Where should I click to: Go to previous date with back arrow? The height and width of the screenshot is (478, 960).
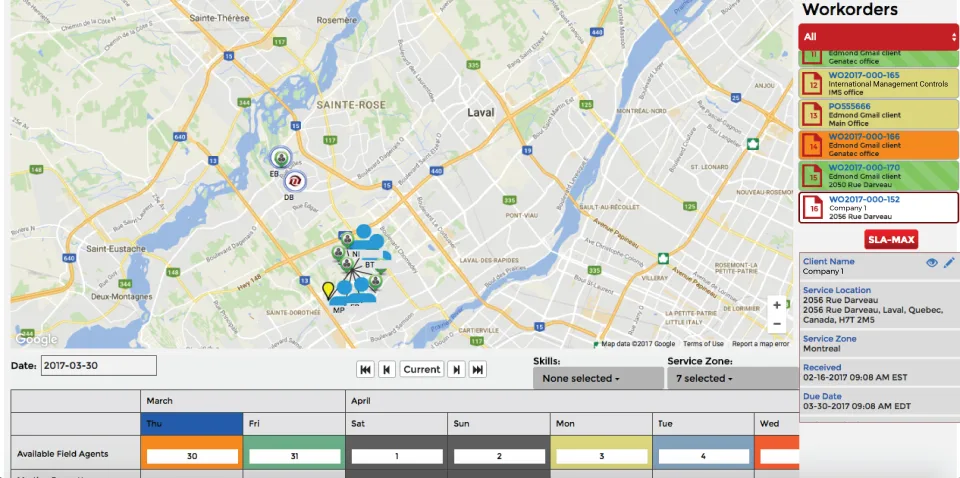tap(386, 370)
